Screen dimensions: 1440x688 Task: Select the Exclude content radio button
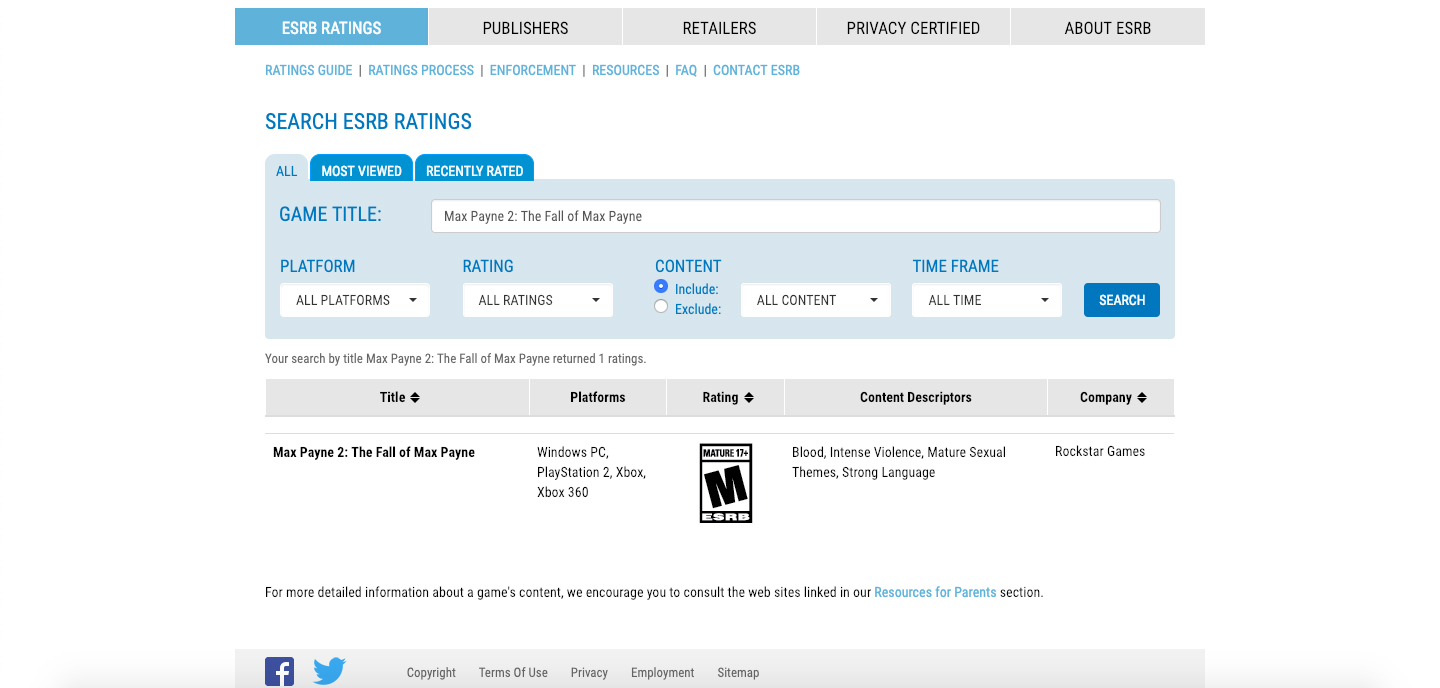tap(661, 307)
